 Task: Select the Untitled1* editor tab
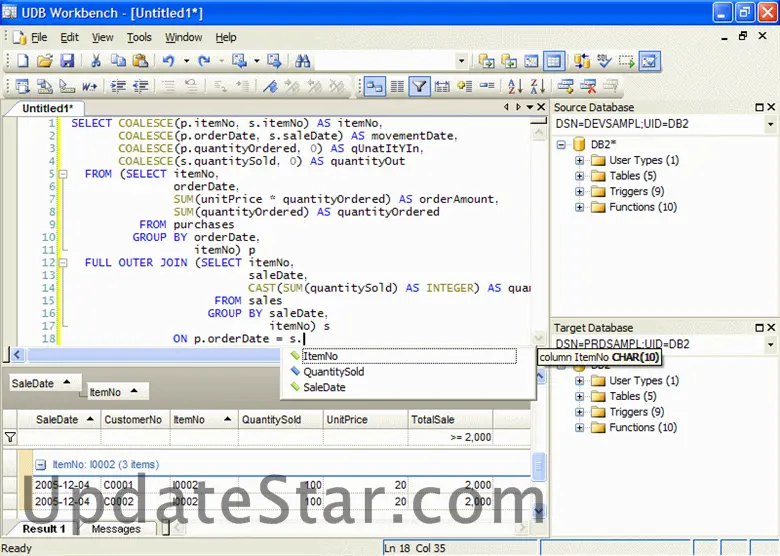click(x=47, y=108)
